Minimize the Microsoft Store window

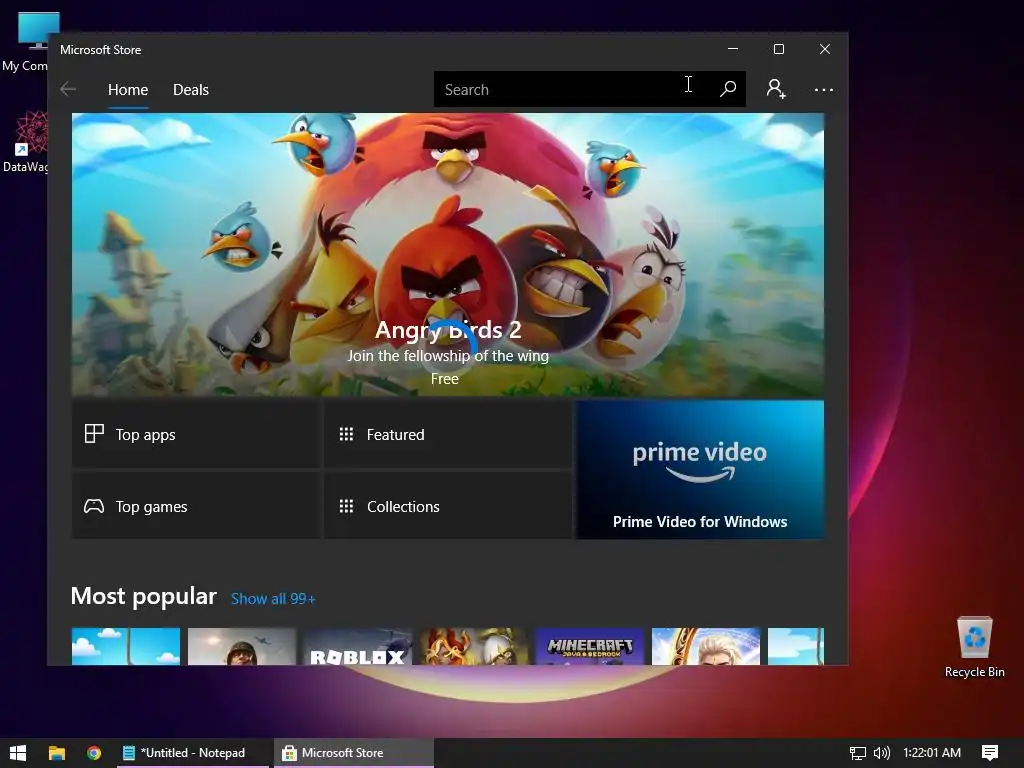[x=733, y=49]
